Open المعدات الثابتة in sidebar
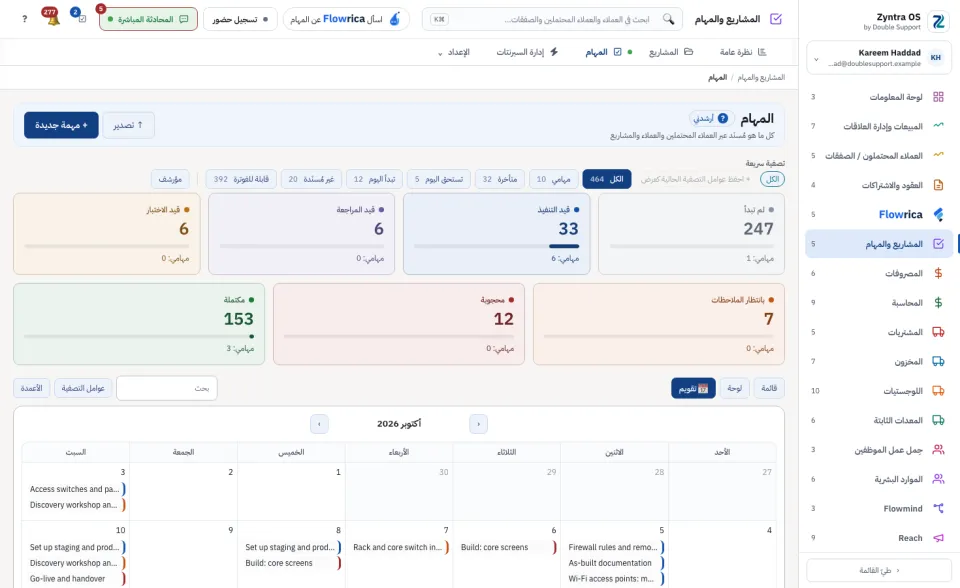960x588 pixels. coord(878,420)
